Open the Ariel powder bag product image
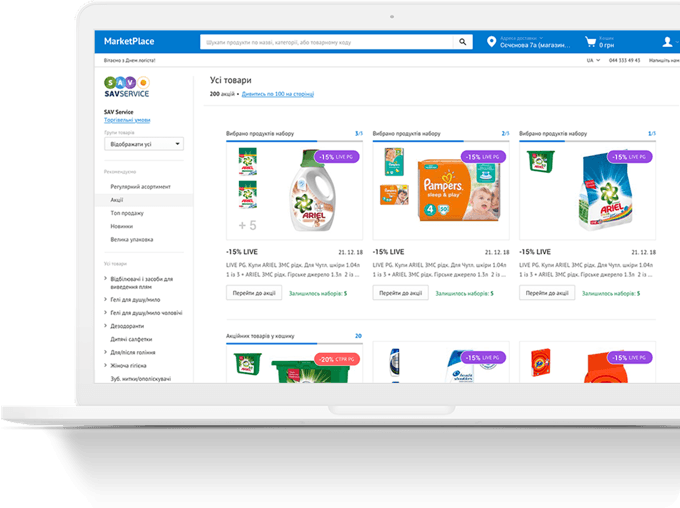680x508 pixels. (605, 192)
